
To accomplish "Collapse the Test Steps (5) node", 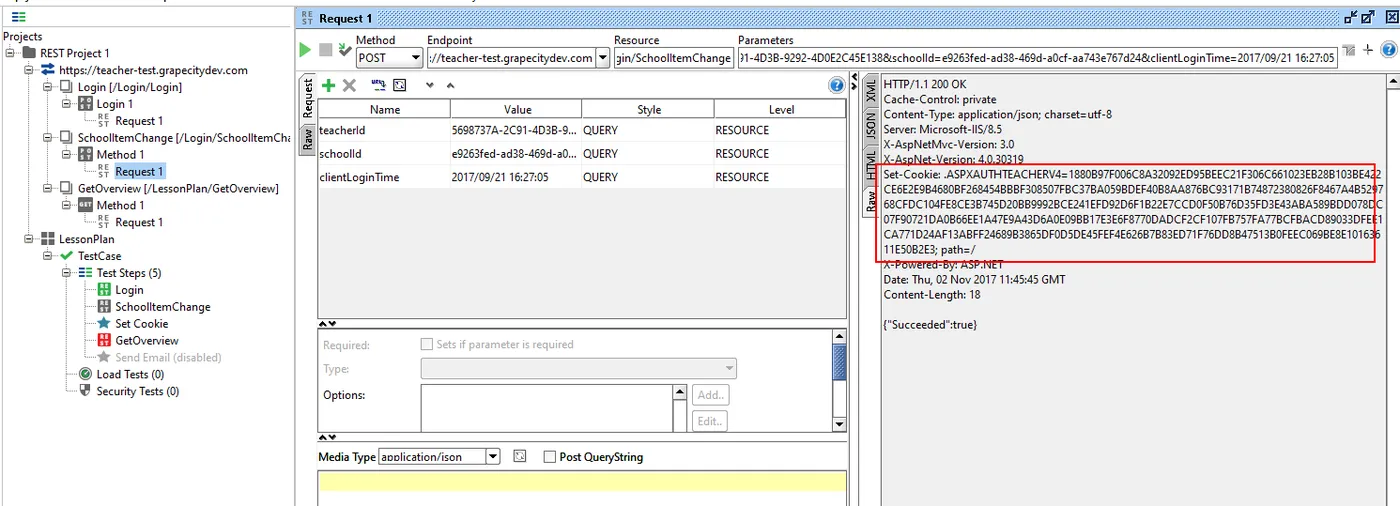I will pos(66,273).
